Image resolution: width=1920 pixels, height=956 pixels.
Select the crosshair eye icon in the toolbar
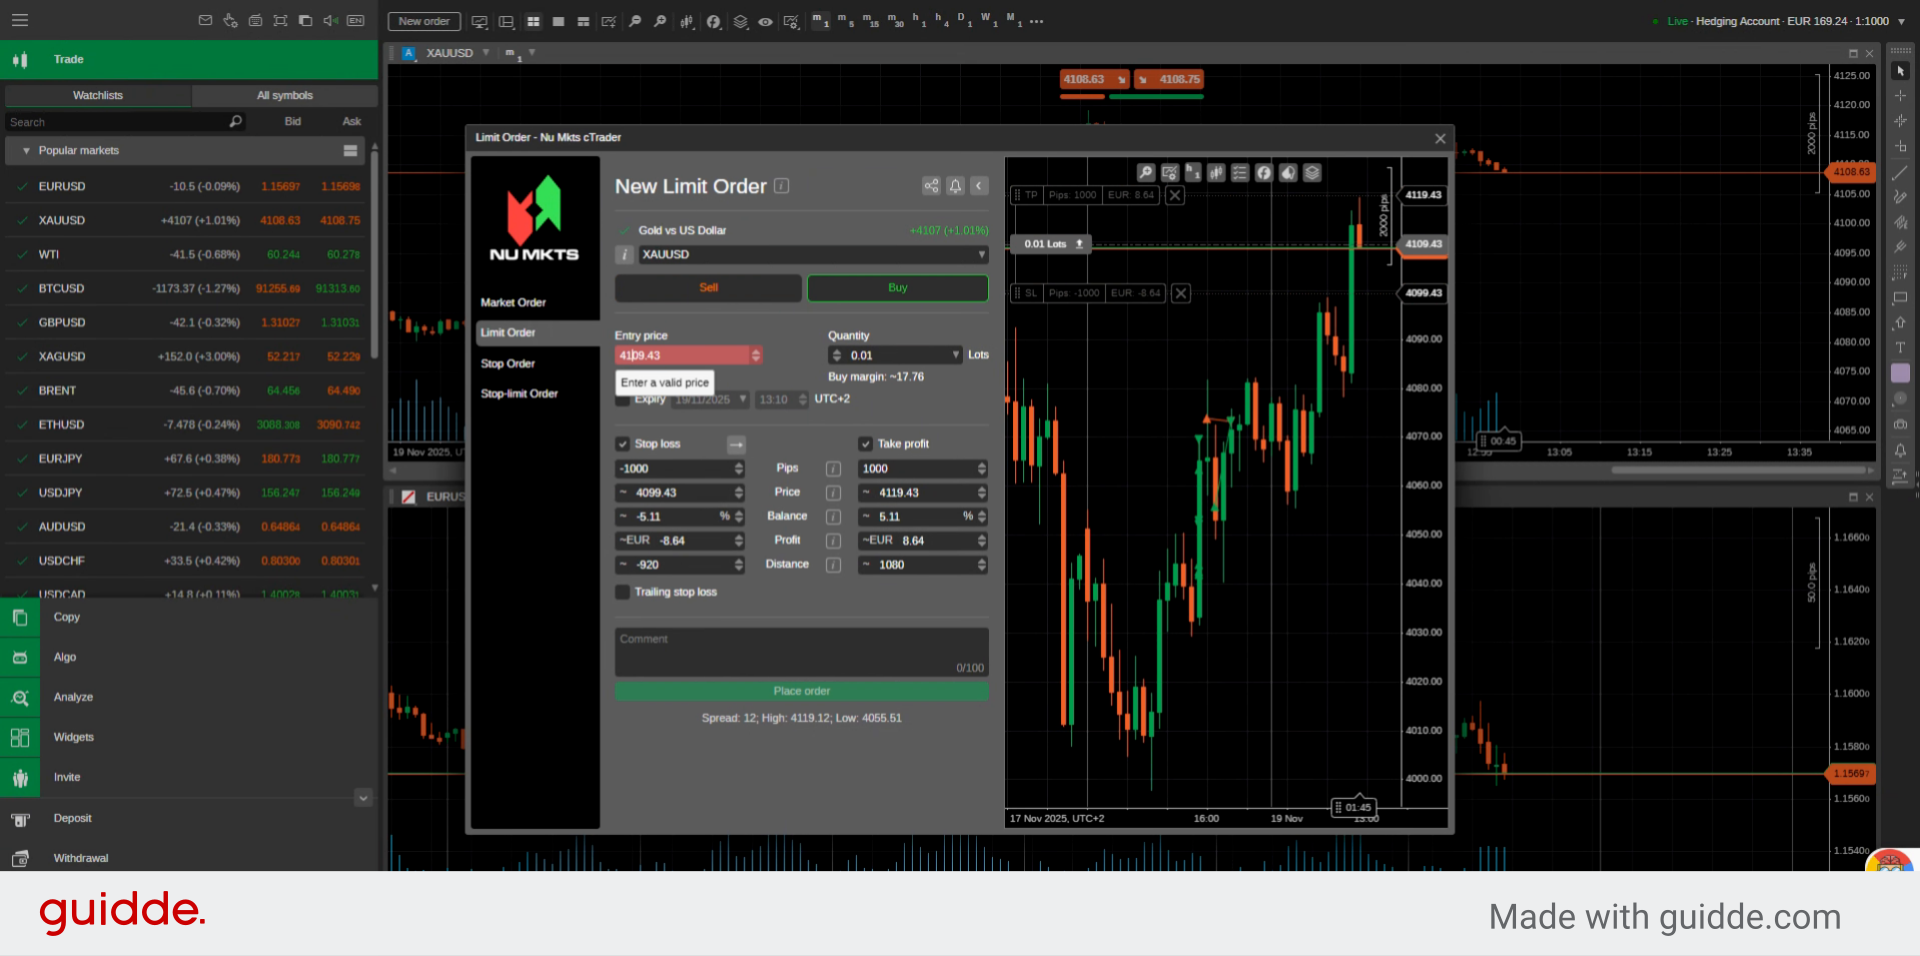click(766, 21)
